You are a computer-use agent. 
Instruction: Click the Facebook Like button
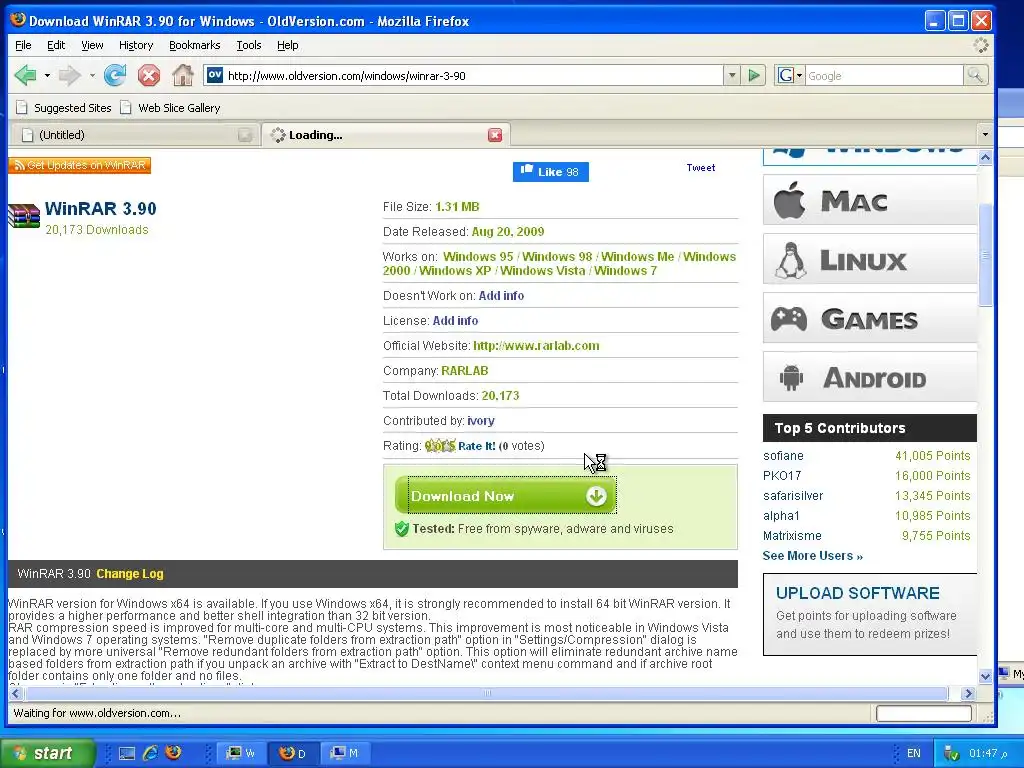click(x=551, y=172)
